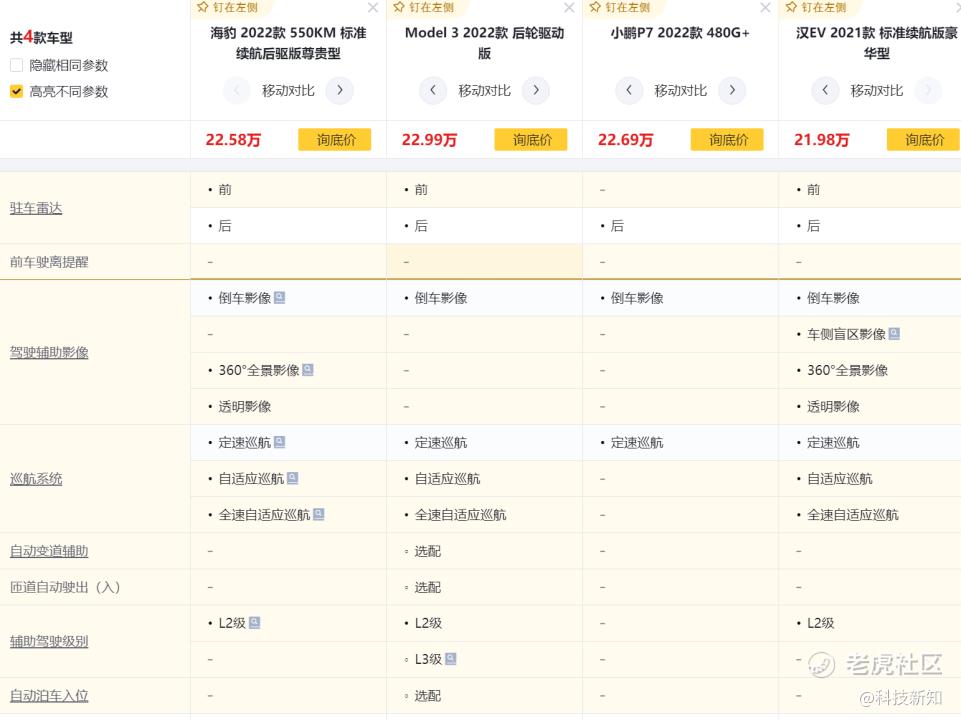Select Model 3 自动泊车入位 选配 cell
The image size is (961, 720).
[484, 695]
